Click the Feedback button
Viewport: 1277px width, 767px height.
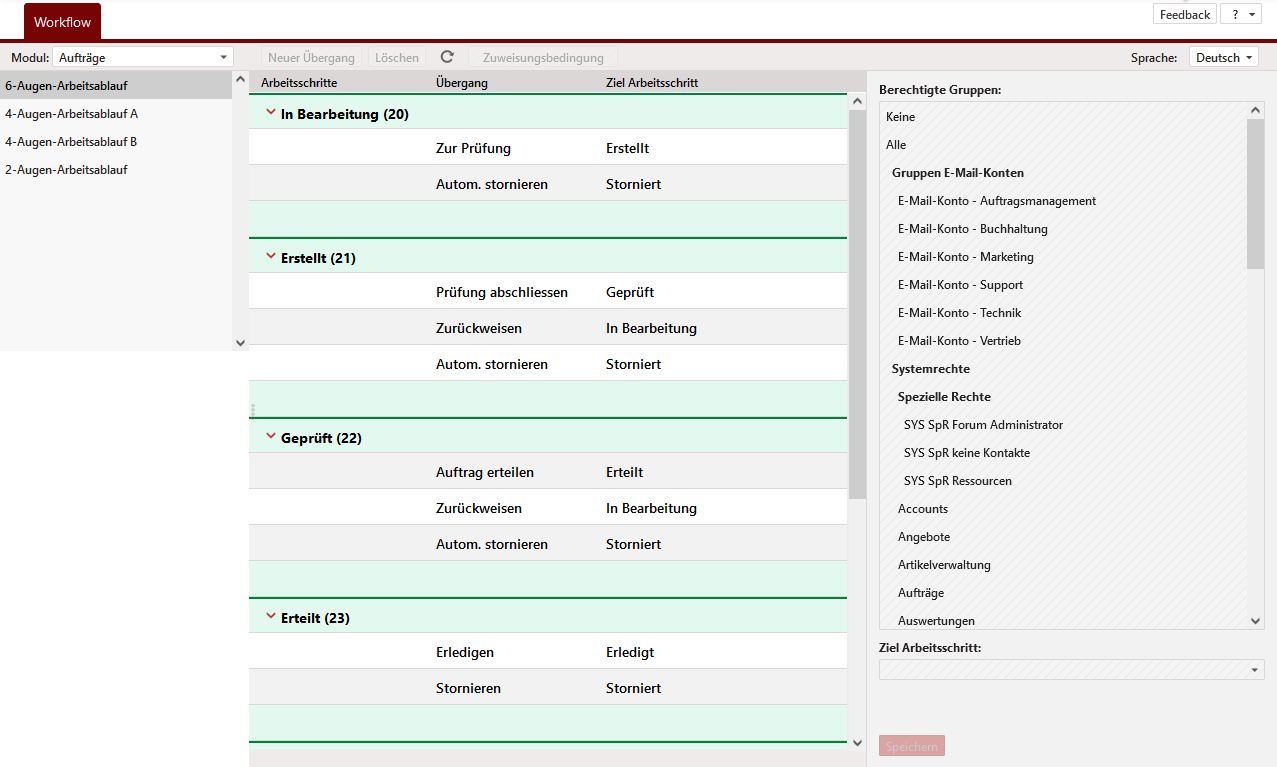pos(1184,15)
